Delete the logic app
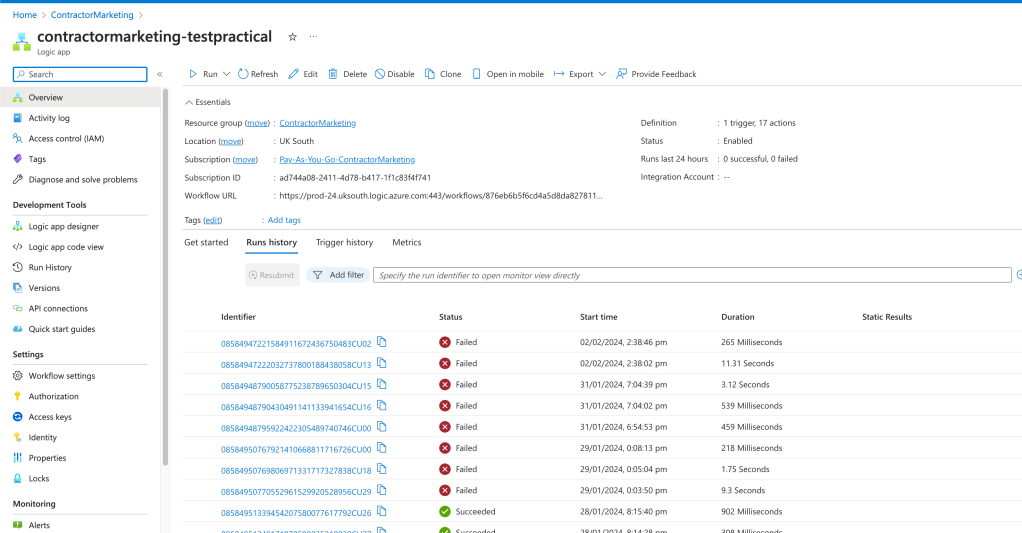This screenshot has height=533, width=1022. [x=347, y=74]
